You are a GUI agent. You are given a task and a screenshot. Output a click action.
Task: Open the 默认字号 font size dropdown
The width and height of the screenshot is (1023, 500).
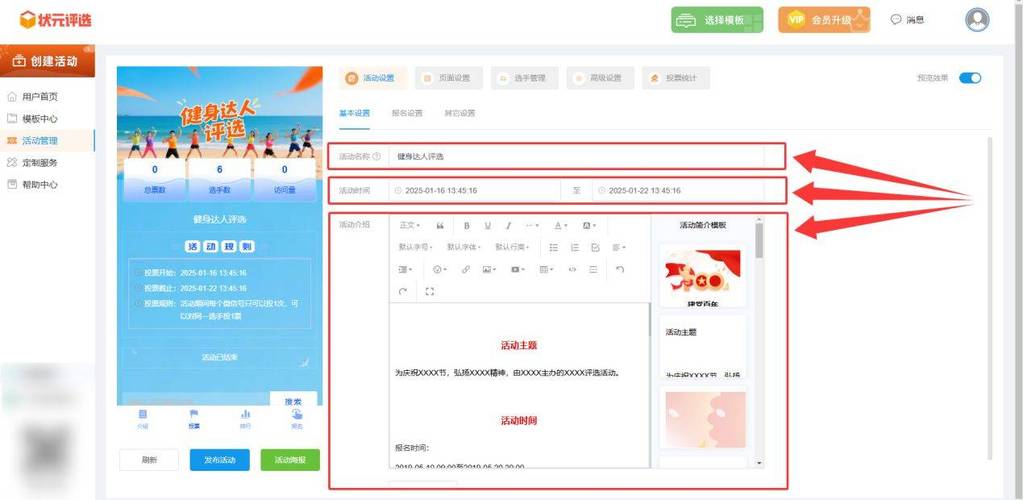click(x=415, y=247)
